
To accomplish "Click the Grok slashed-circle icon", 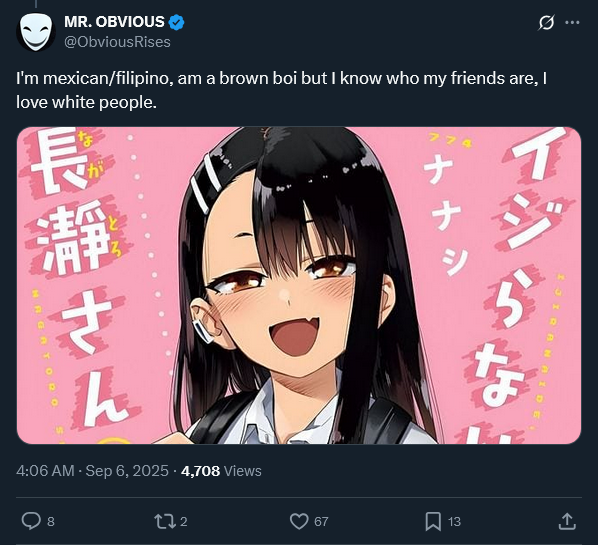I will 546,23.
